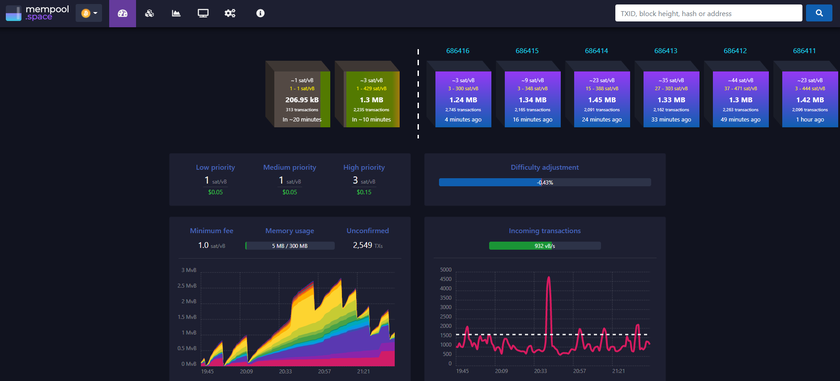
Task: Focus the TXID search input field
Action: point(708,13)
